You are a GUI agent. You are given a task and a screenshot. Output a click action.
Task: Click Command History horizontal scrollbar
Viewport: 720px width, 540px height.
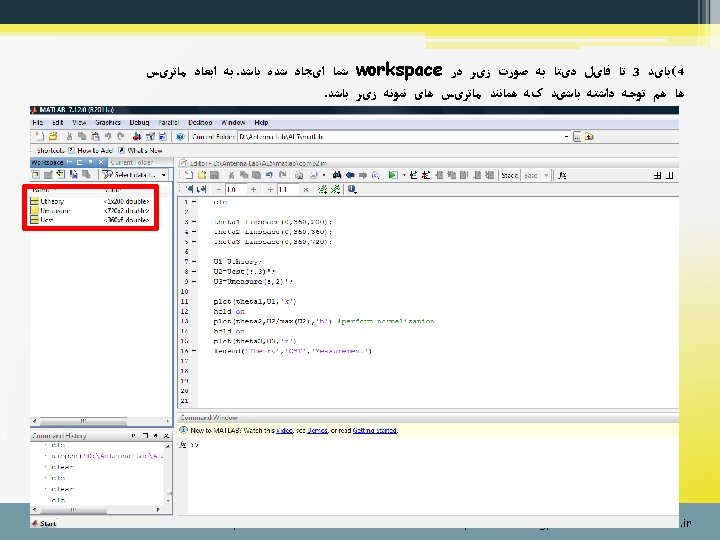coord(97,510)
